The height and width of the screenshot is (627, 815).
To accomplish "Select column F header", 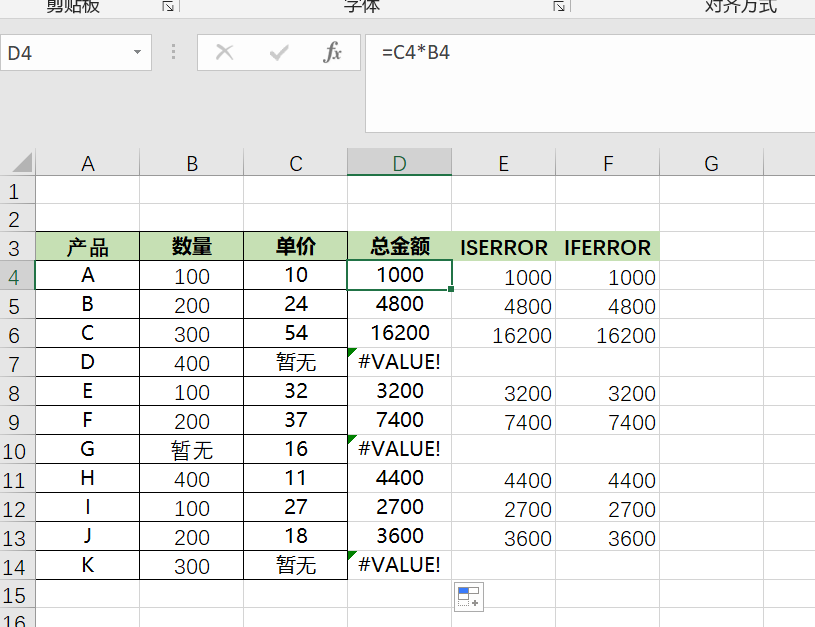I will coord(608,163).
